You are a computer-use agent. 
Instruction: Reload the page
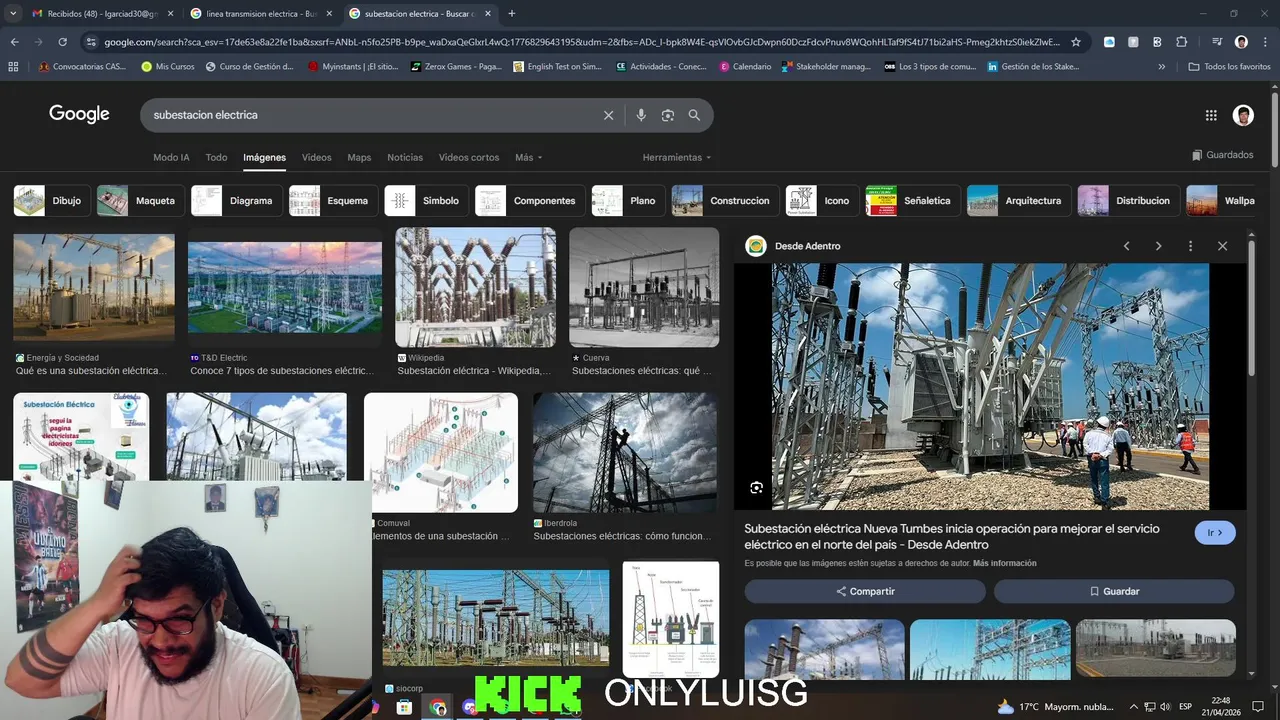(x=62, y=42)
